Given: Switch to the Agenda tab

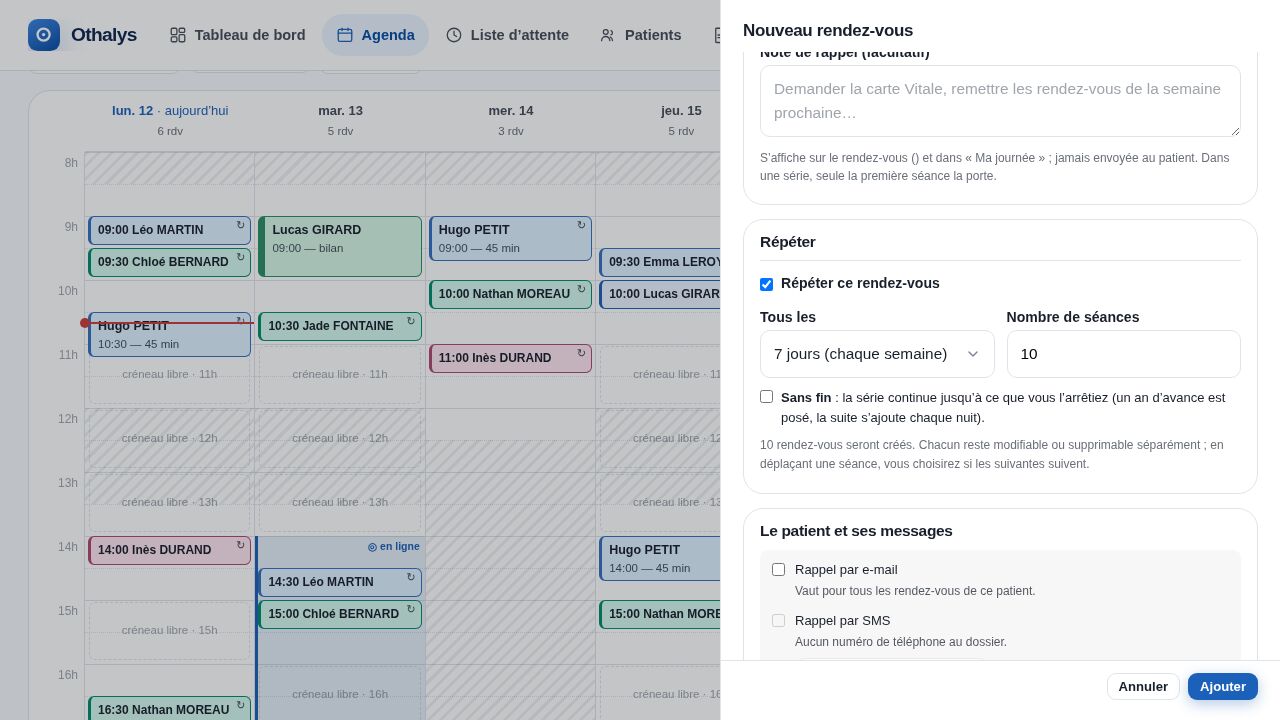Looking at the screenshot, I should (x=375, y=35).
